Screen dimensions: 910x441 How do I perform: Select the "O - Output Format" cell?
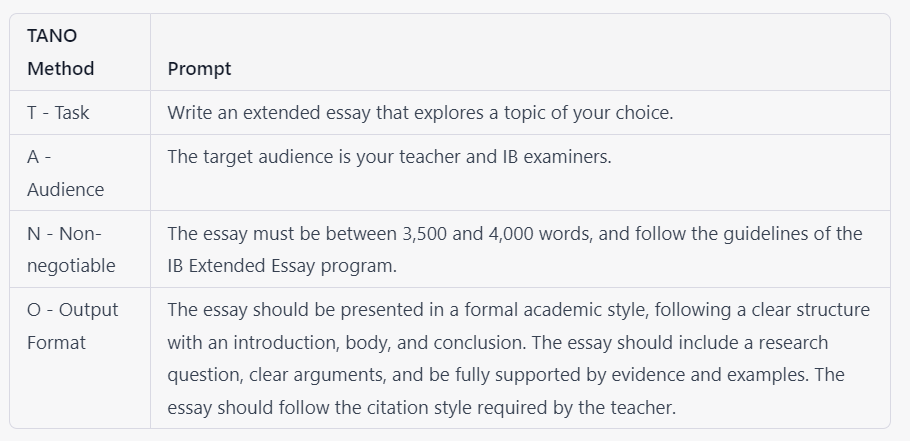tap(72, 326)
